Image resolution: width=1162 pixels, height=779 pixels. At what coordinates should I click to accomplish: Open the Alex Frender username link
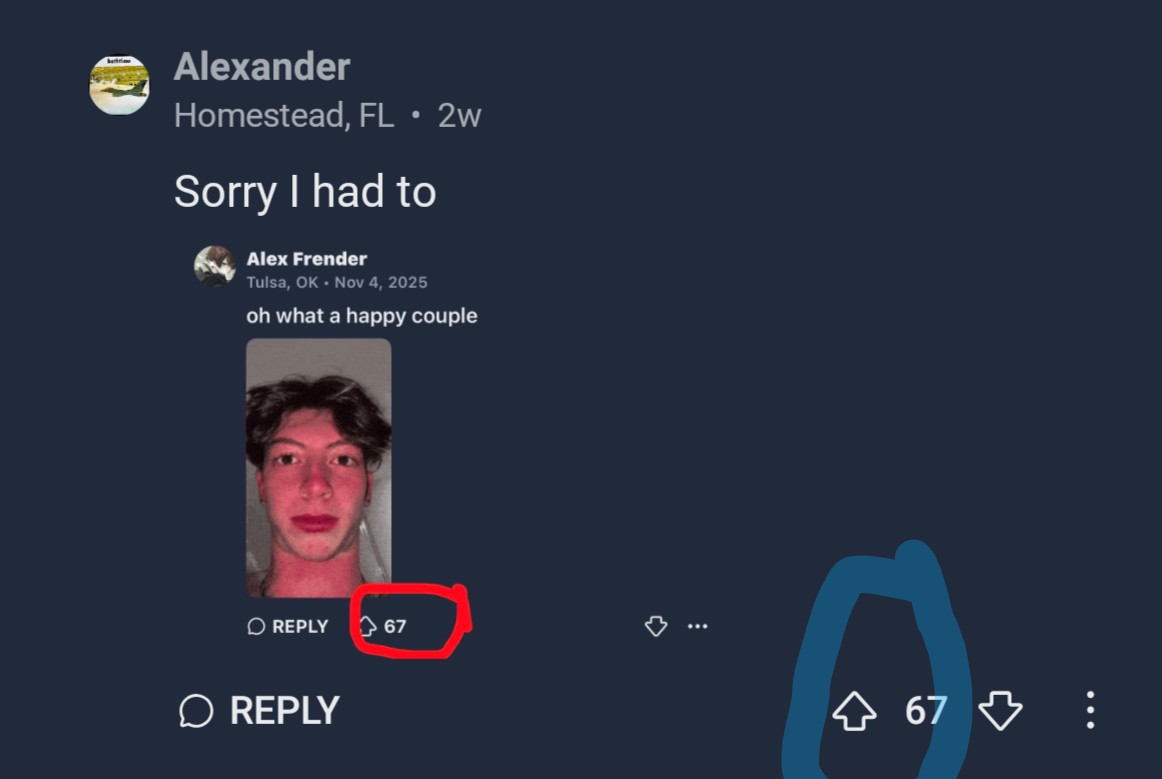[307, 259]
